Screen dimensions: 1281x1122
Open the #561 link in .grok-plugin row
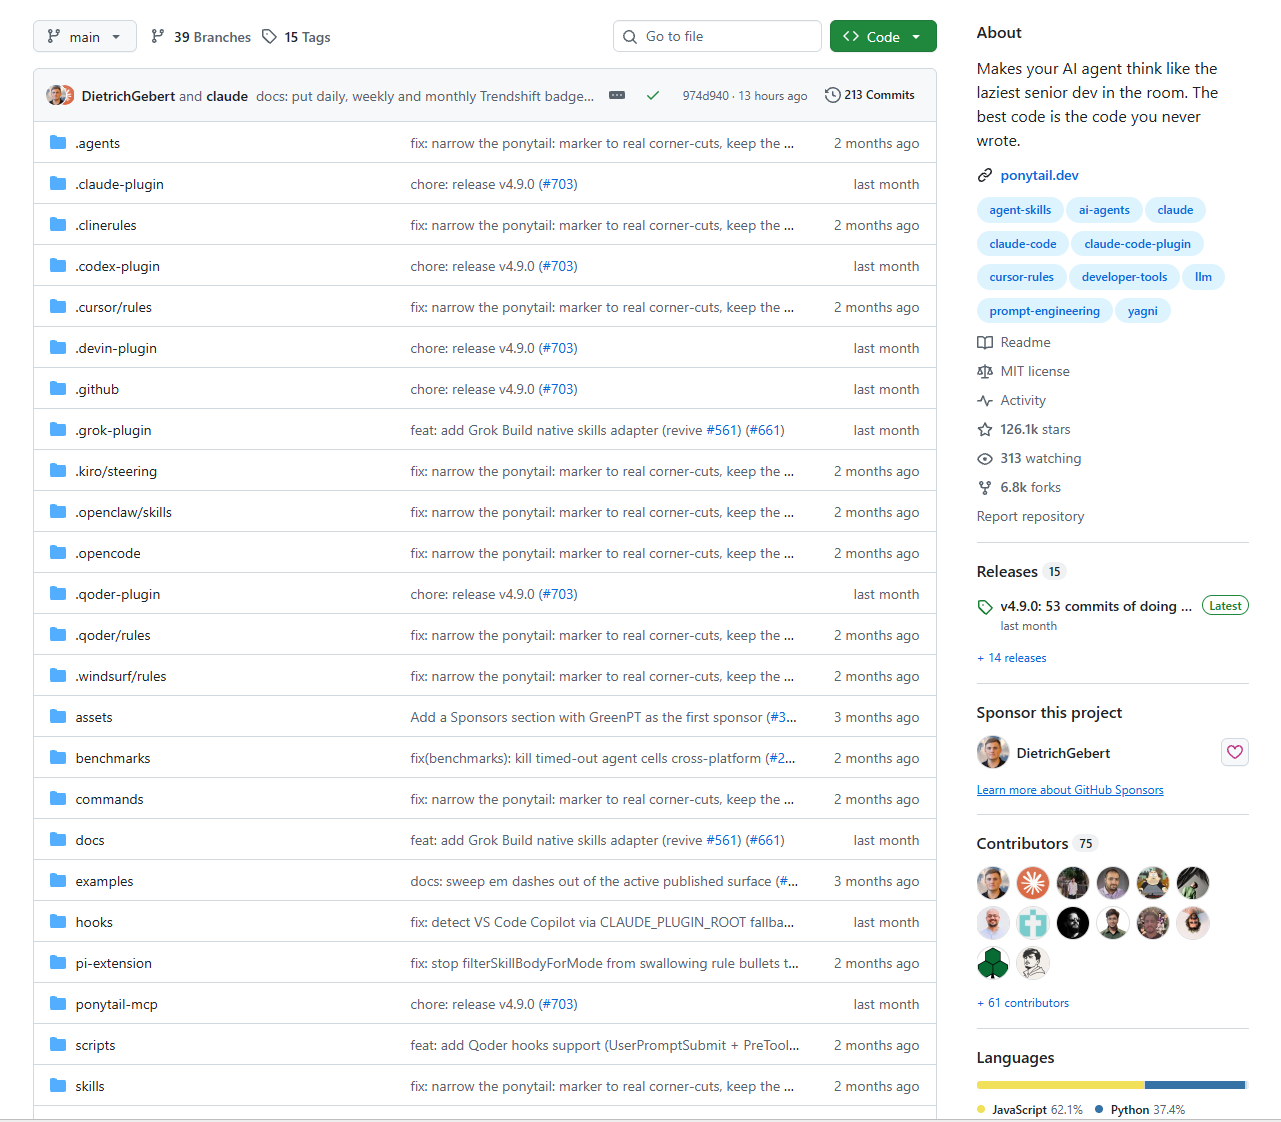724,430
